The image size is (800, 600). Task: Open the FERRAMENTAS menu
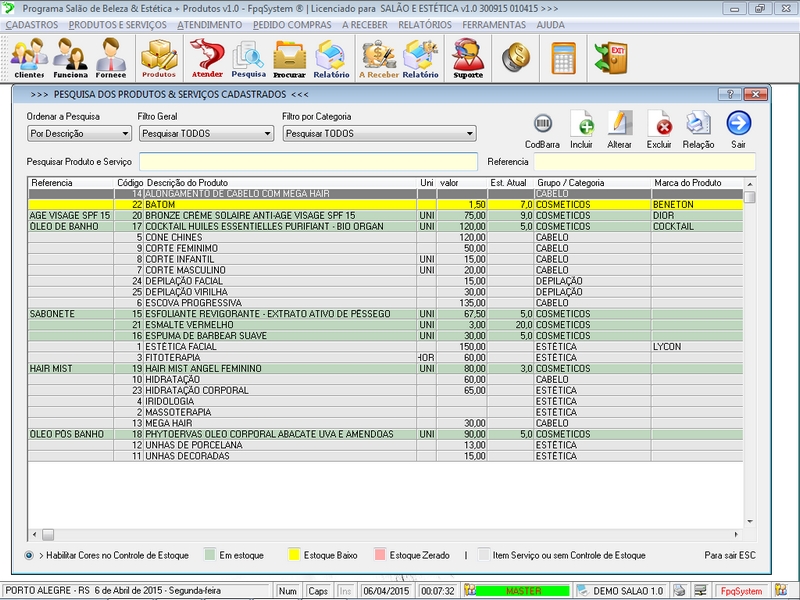click(494, 24)
